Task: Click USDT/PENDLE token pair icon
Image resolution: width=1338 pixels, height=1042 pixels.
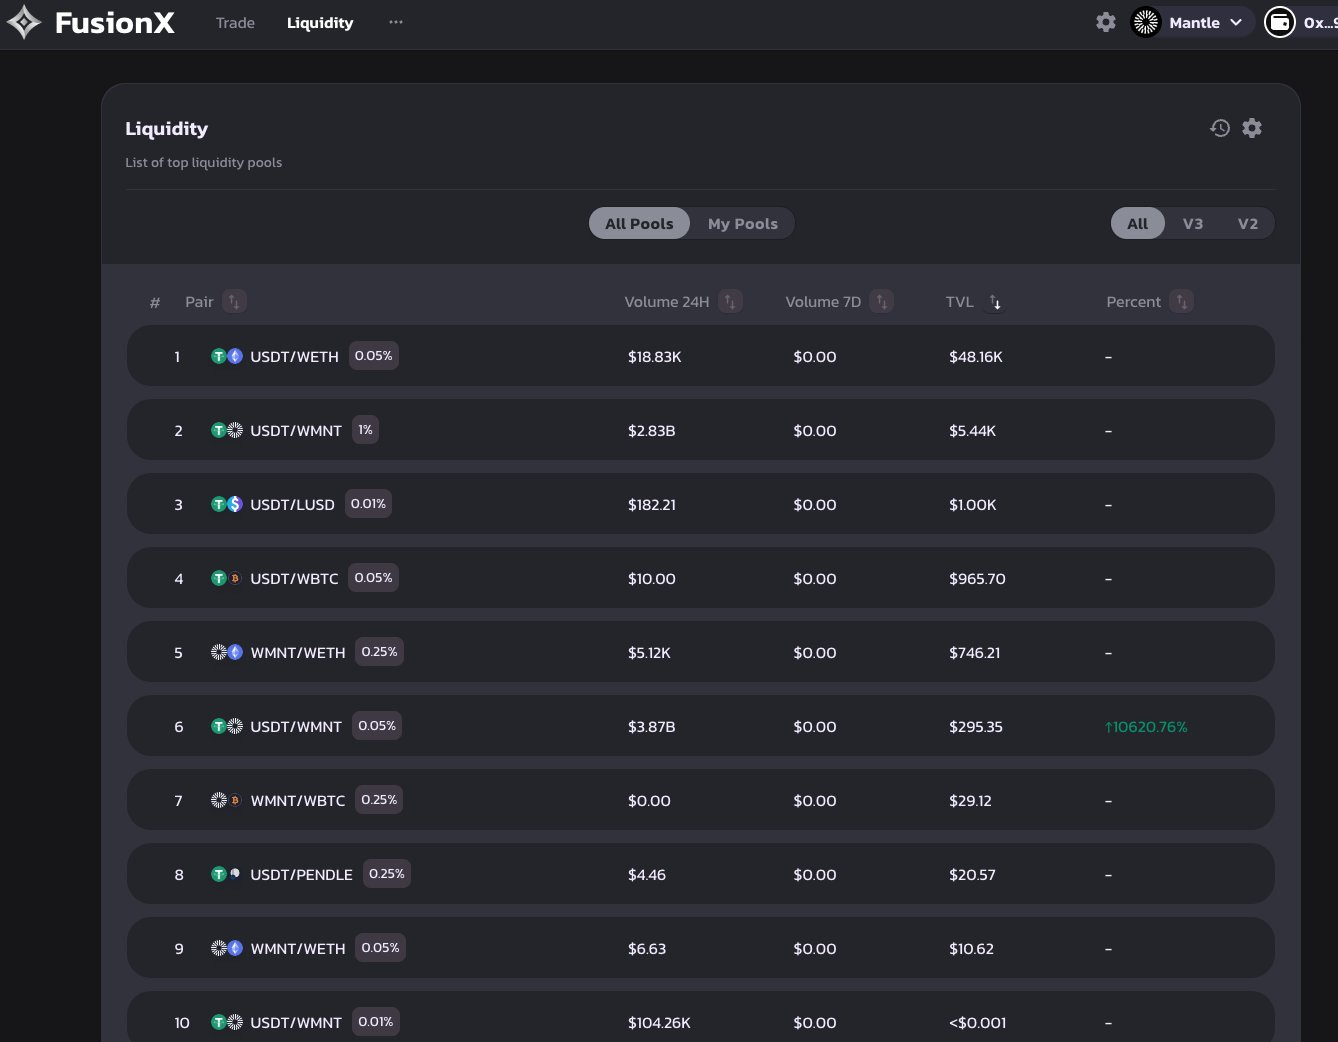Action: tap(227, 874)
